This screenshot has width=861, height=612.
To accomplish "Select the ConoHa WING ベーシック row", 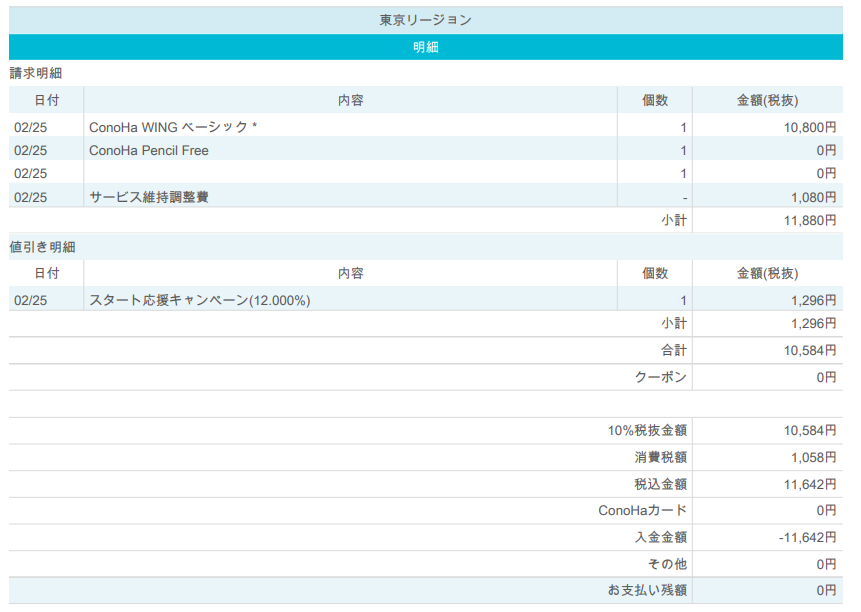I will click(173, 127).
